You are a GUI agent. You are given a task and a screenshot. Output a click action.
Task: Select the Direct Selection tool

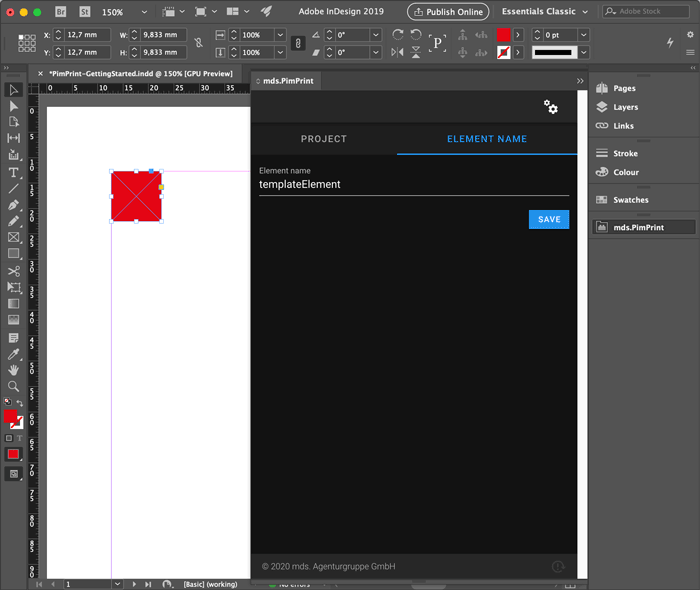coord(13,106)
